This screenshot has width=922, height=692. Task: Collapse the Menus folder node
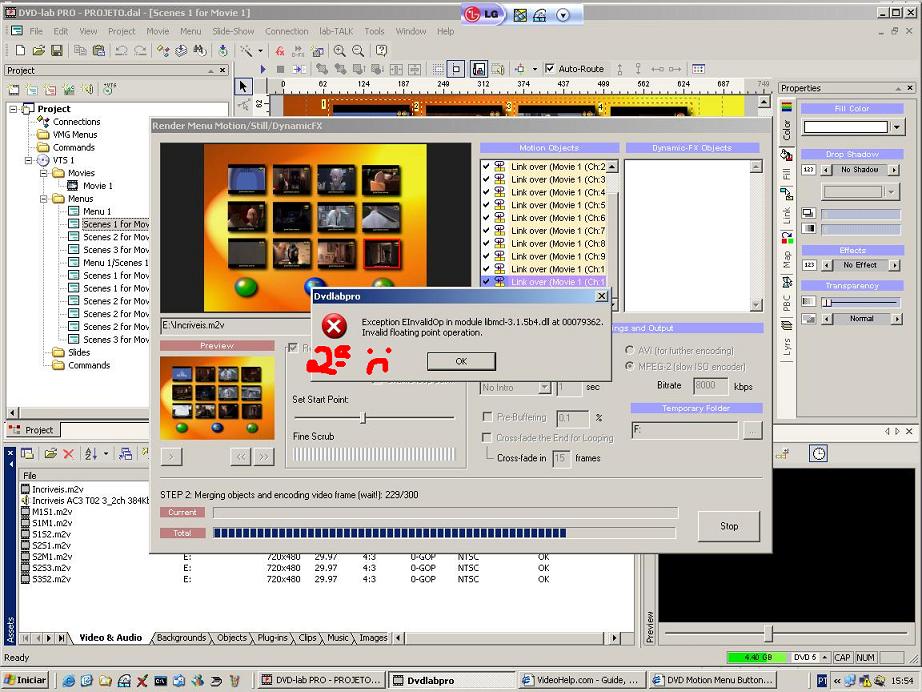[44, 199]
